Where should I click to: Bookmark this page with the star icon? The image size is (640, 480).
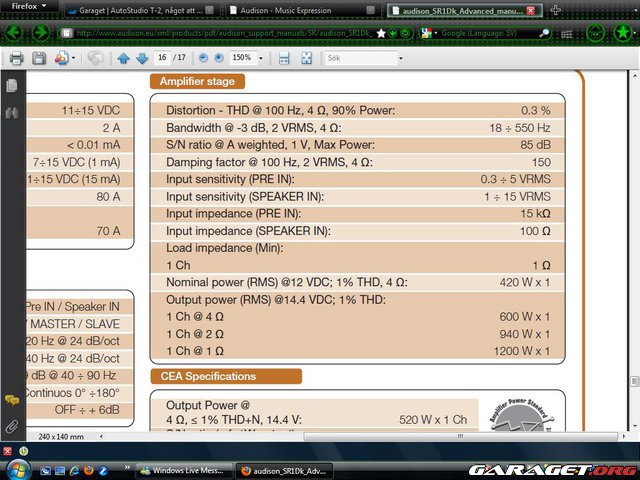[381, 33]
